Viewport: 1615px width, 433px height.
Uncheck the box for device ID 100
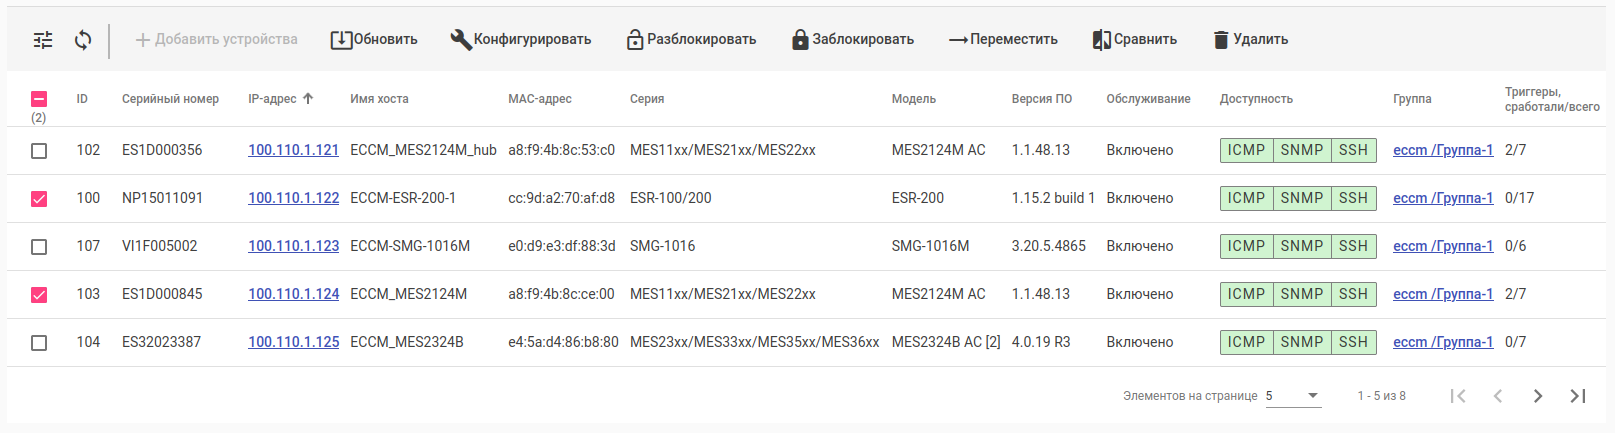39,199
